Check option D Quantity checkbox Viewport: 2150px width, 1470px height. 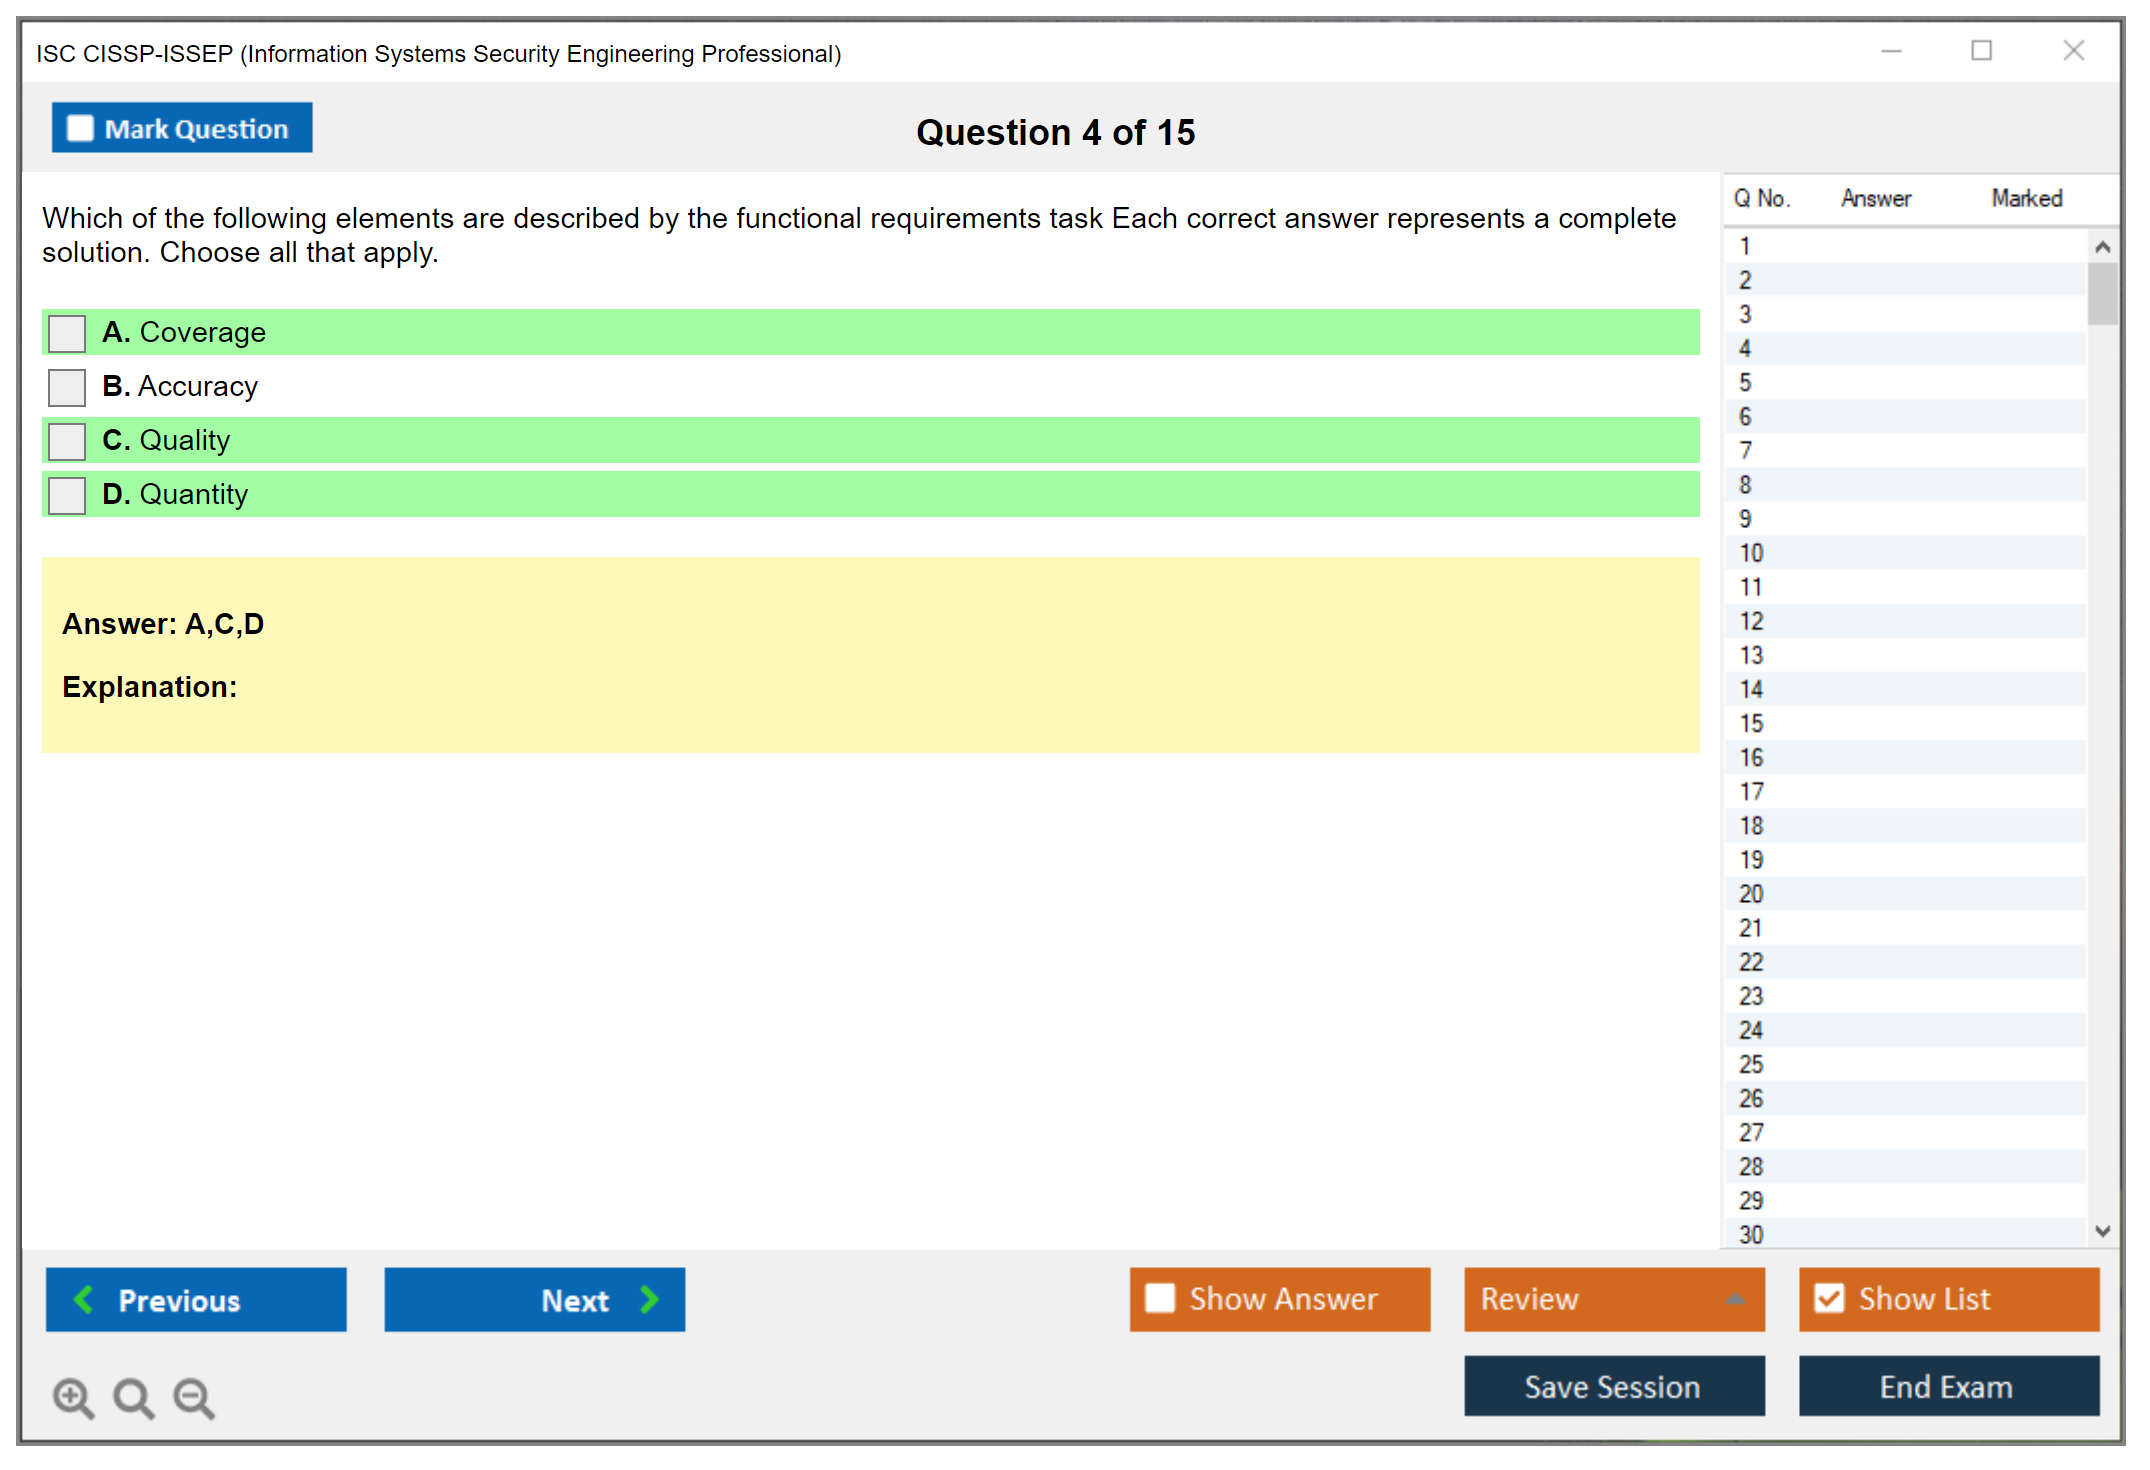pyautogui.click(x=67, y=495)
